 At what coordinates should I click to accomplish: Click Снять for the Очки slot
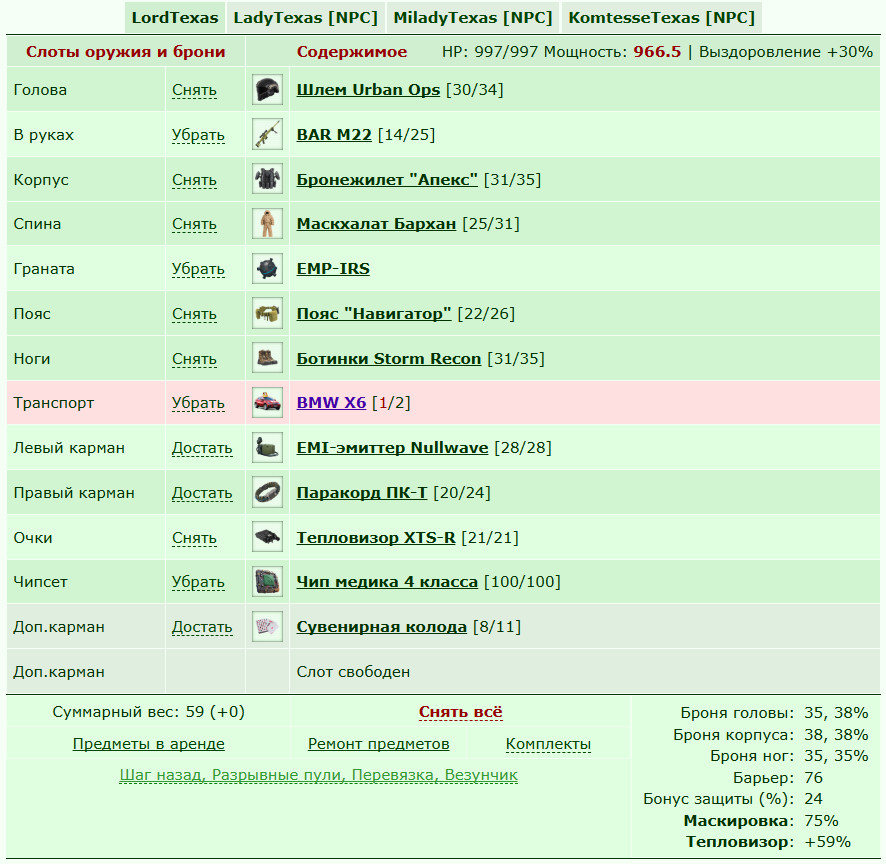tap(194, 538)
